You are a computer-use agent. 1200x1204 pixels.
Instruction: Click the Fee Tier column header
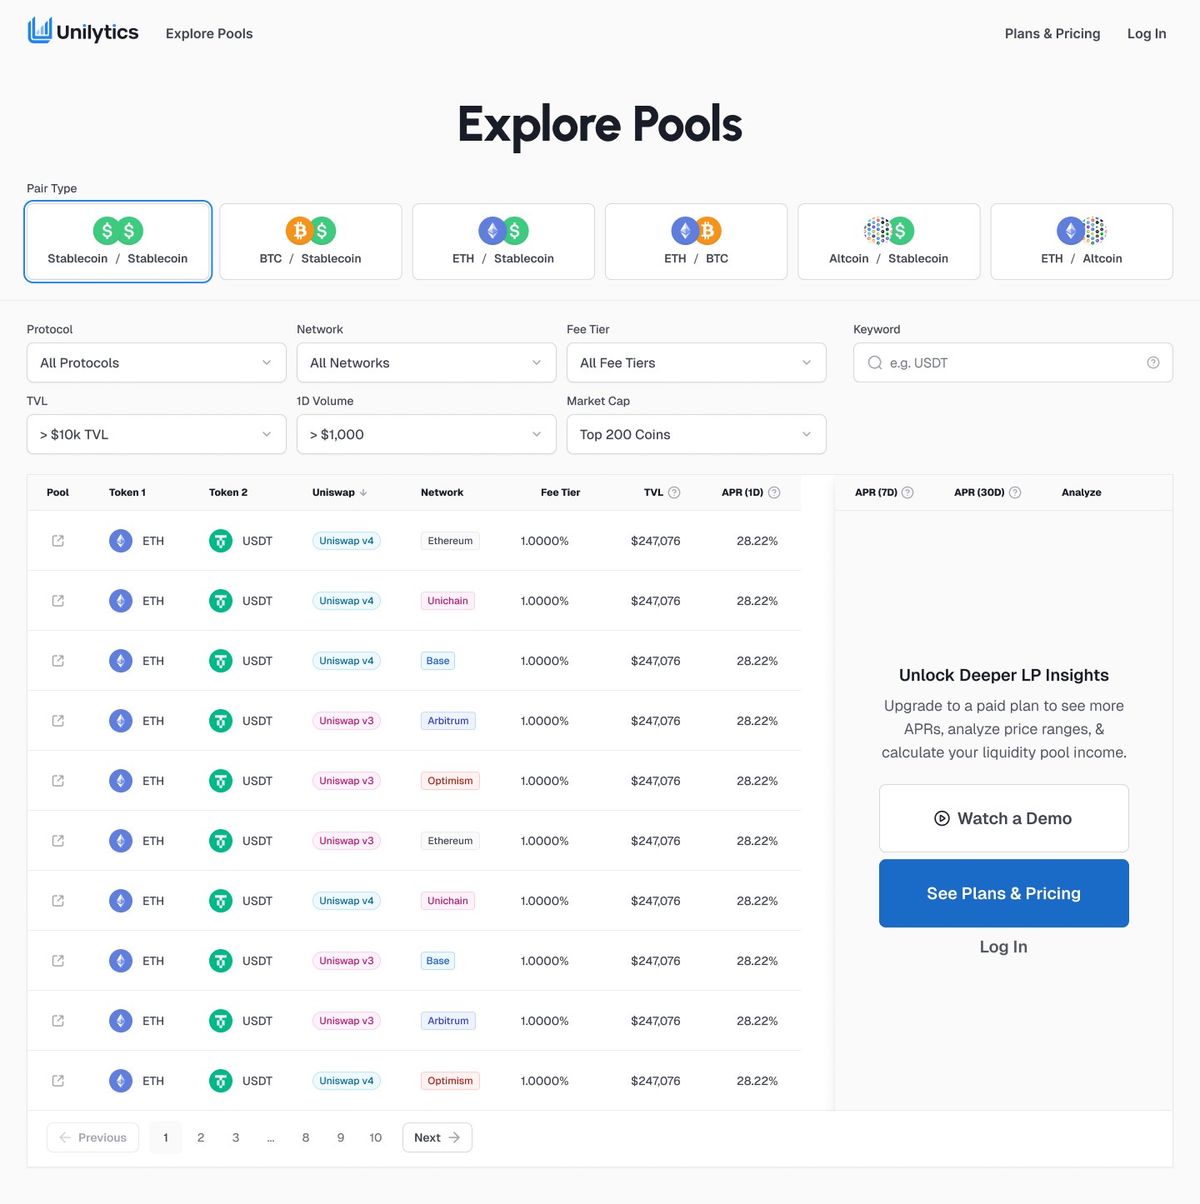coord(560,492)
